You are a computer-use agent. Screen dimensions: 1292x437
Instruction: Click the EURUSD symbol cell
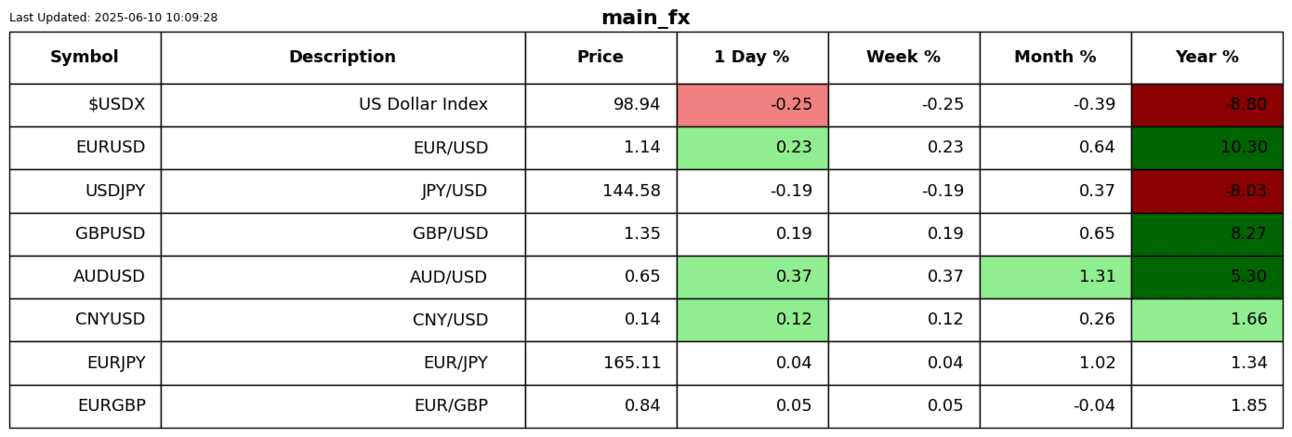(110, 148)
